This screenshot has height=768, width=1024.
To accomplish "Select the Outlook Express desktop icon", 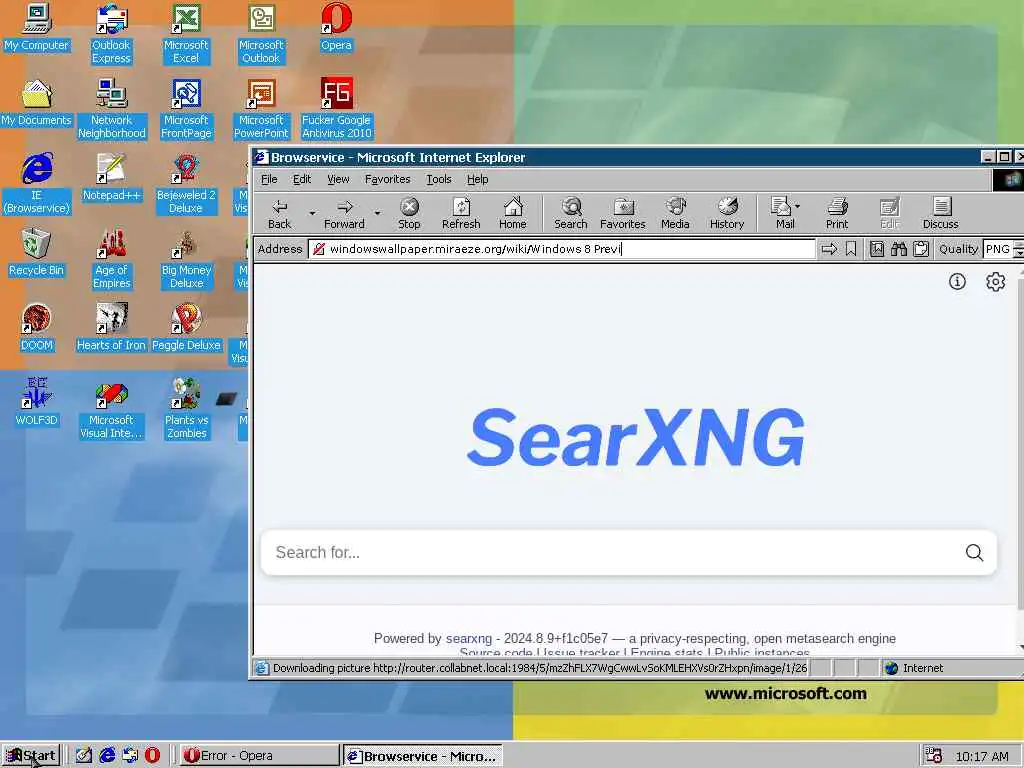I will 111,33.
